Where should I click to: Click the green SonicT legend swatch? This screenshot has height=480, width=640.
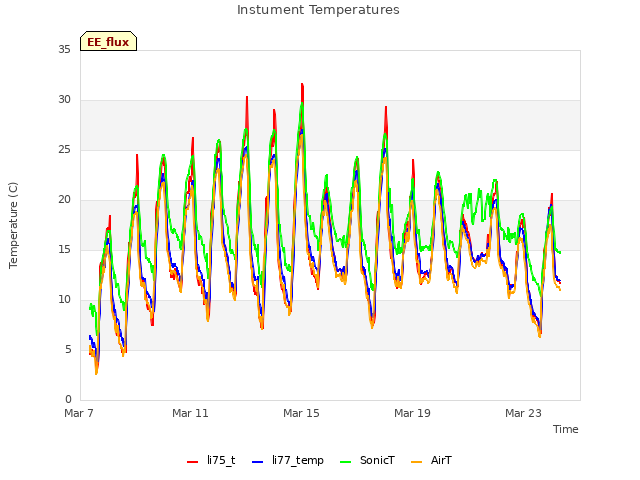click(346, 461)
